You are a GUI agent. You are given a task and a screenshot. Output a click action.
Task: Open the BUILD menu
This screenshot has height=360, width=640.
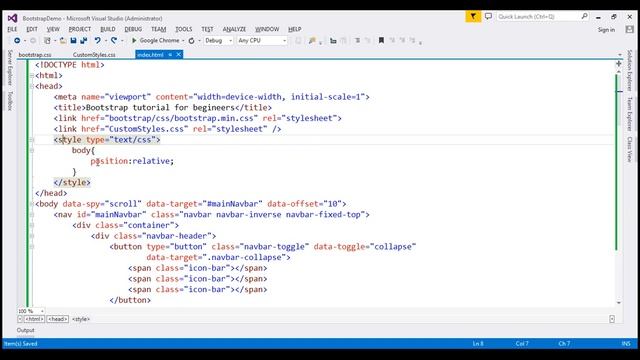108,29
